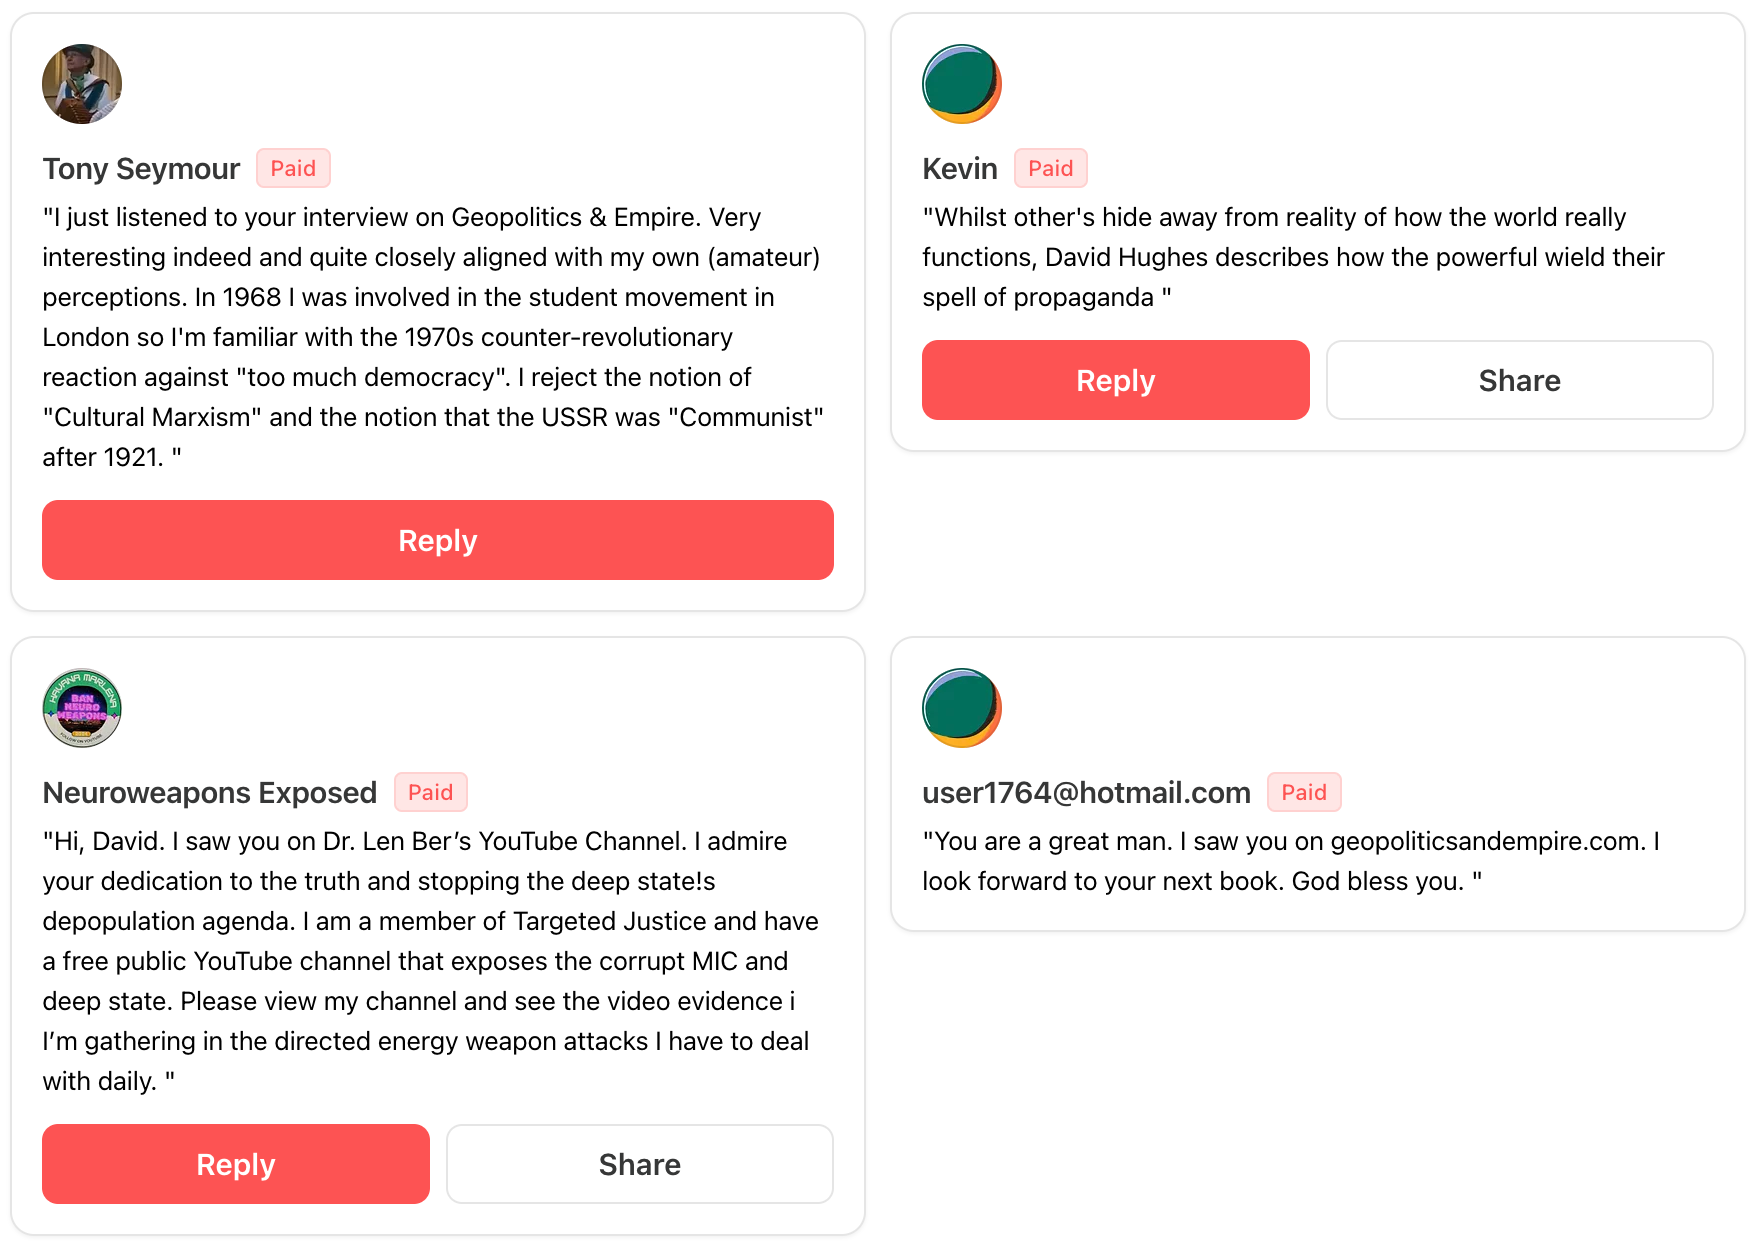The width and height of the screenshot is (1758, 1248).
Task: Click Kevin's green circle avatar
Action: [961, 84]
